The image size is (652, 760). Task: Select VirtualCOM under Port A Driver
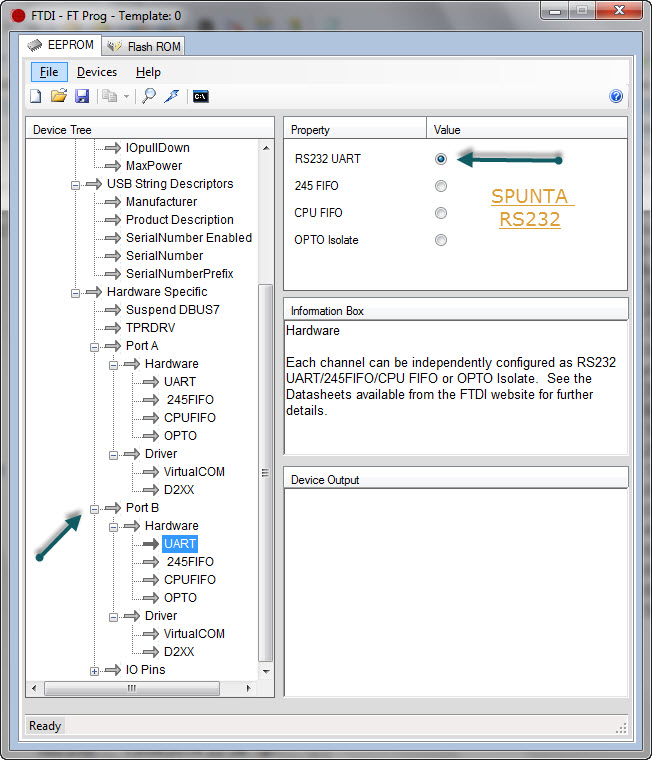[194, 472]
